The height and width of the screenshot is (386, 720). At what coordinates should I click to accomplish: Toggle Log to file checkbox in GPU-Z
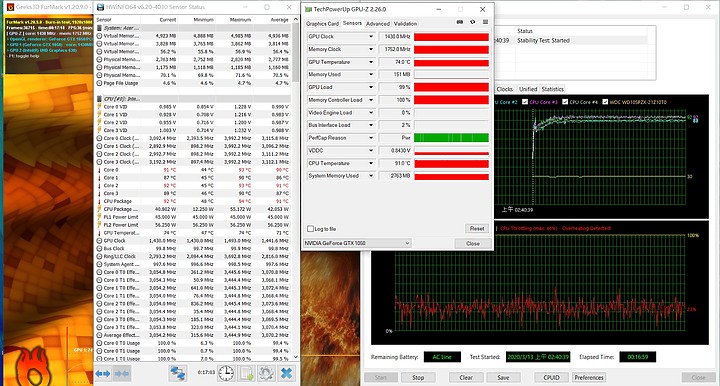pyautogui.click(x=310, y=229)
